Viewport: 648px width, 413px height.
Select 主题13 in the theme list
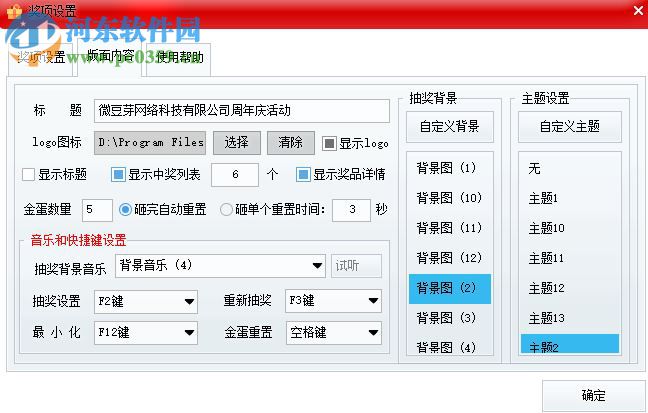(x=570, y=319)
